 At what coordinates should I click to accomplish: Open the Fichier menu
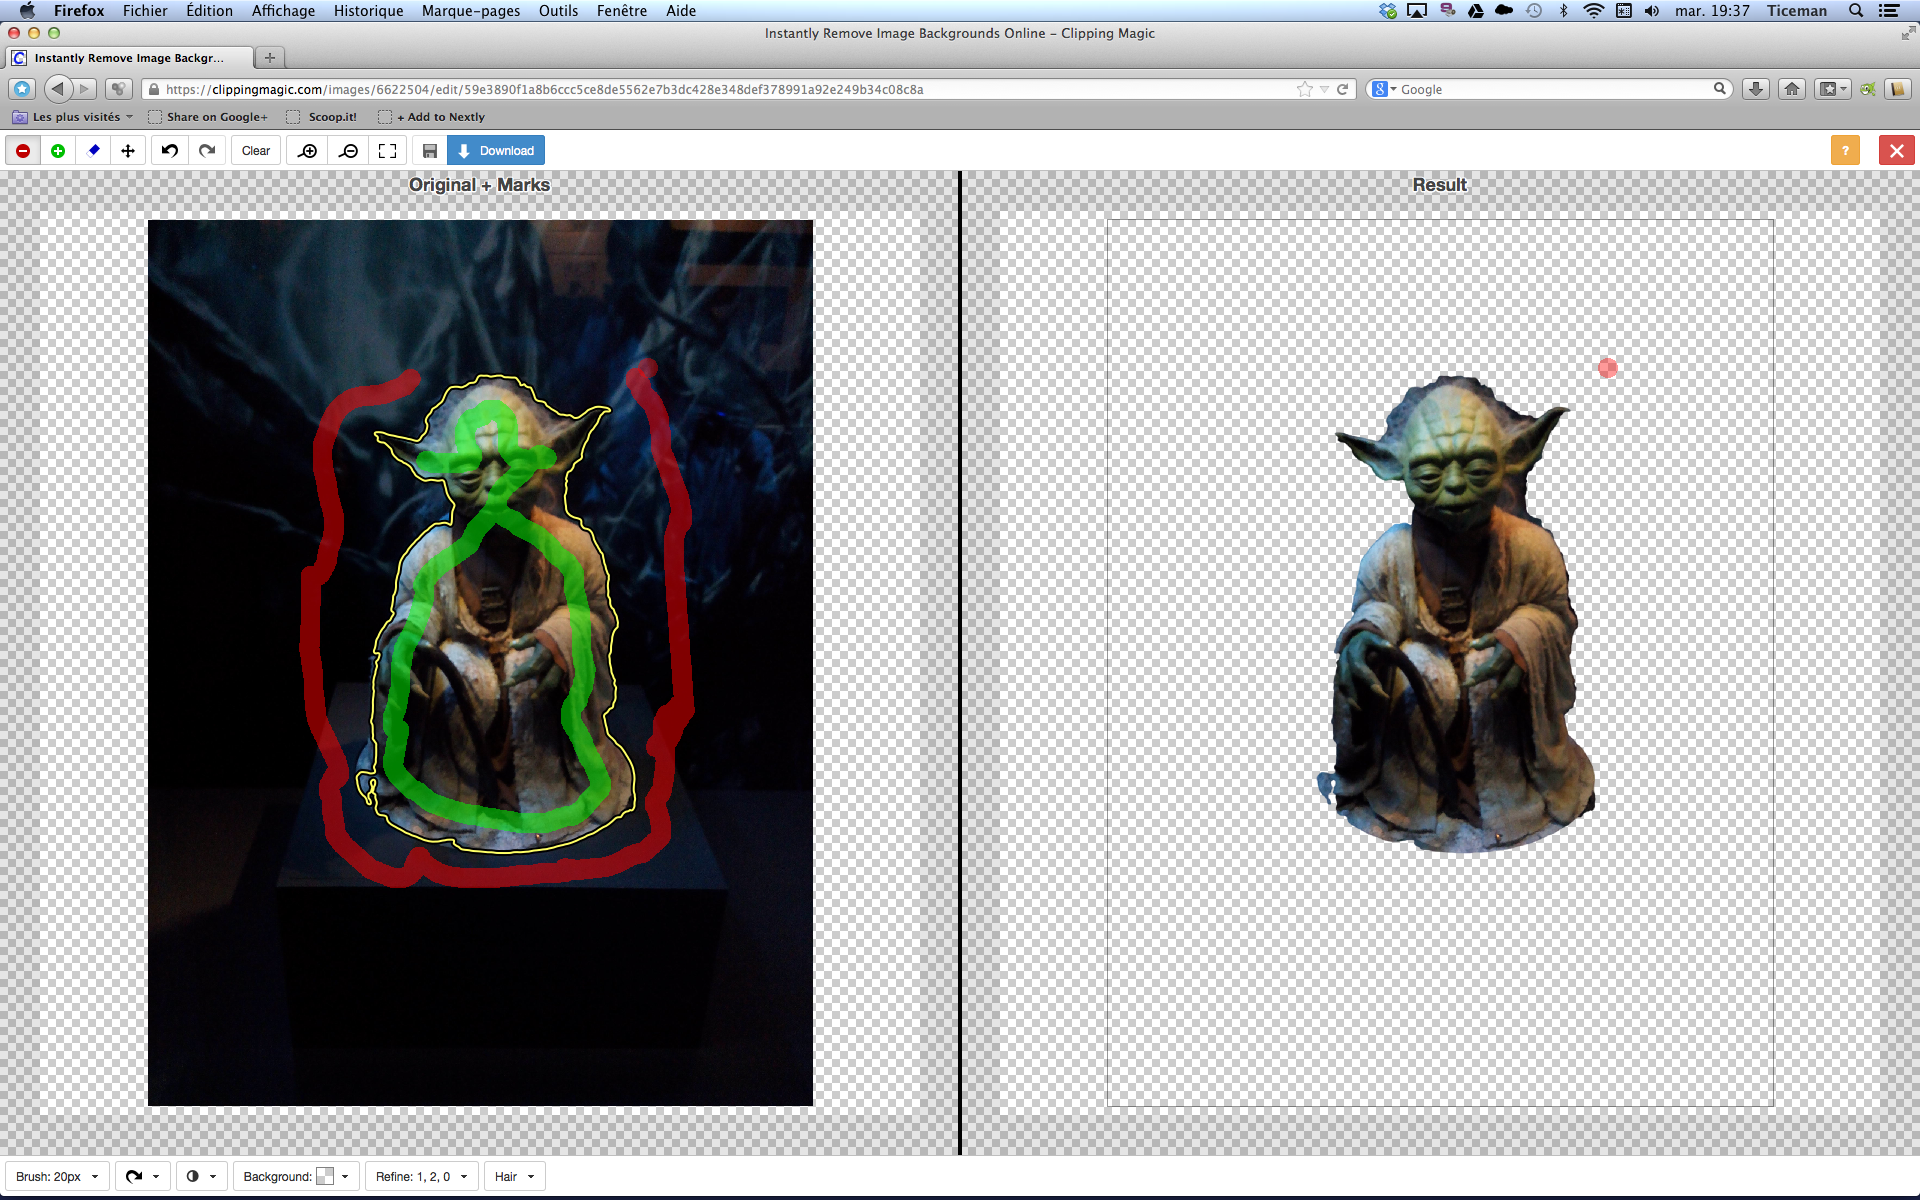pos(145,11)
